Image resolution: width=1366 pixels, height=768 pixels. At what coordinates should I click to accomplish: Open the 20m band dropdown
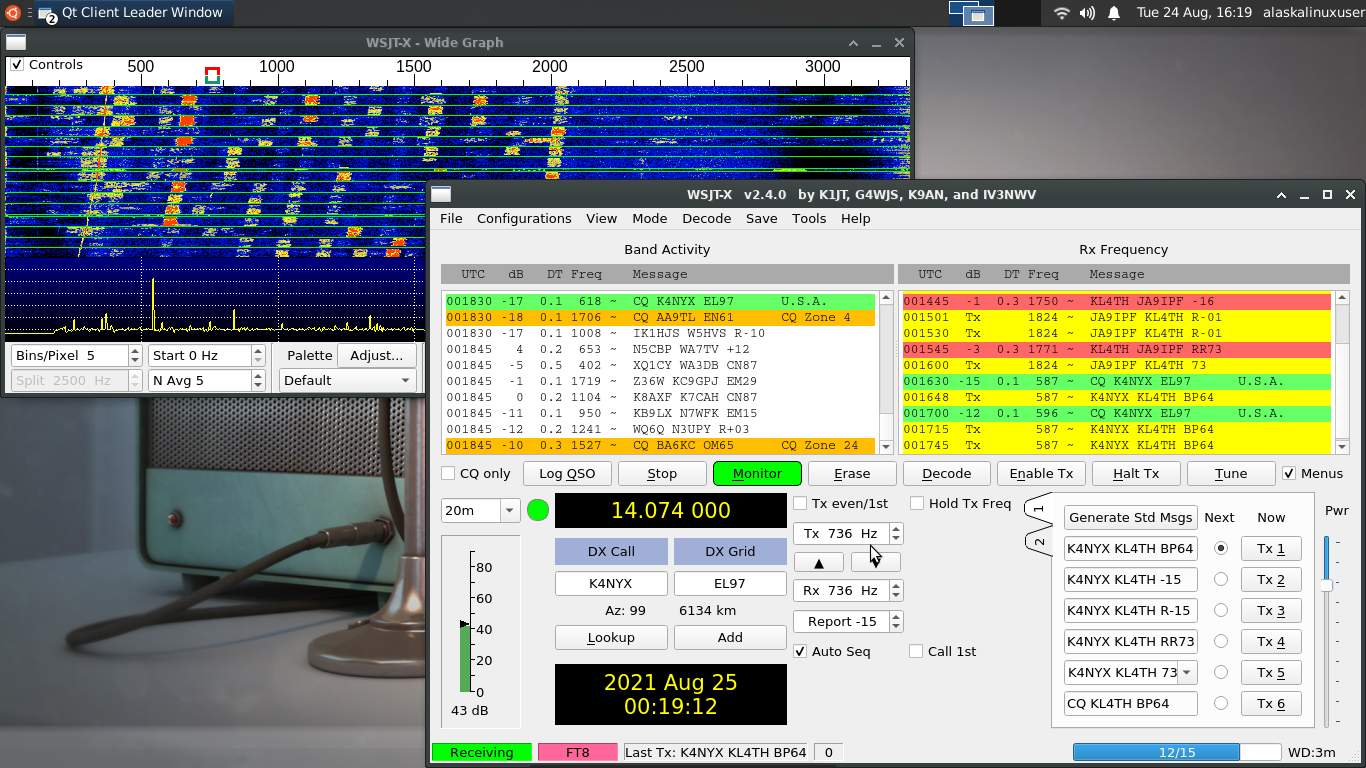[x=509, y=511]
